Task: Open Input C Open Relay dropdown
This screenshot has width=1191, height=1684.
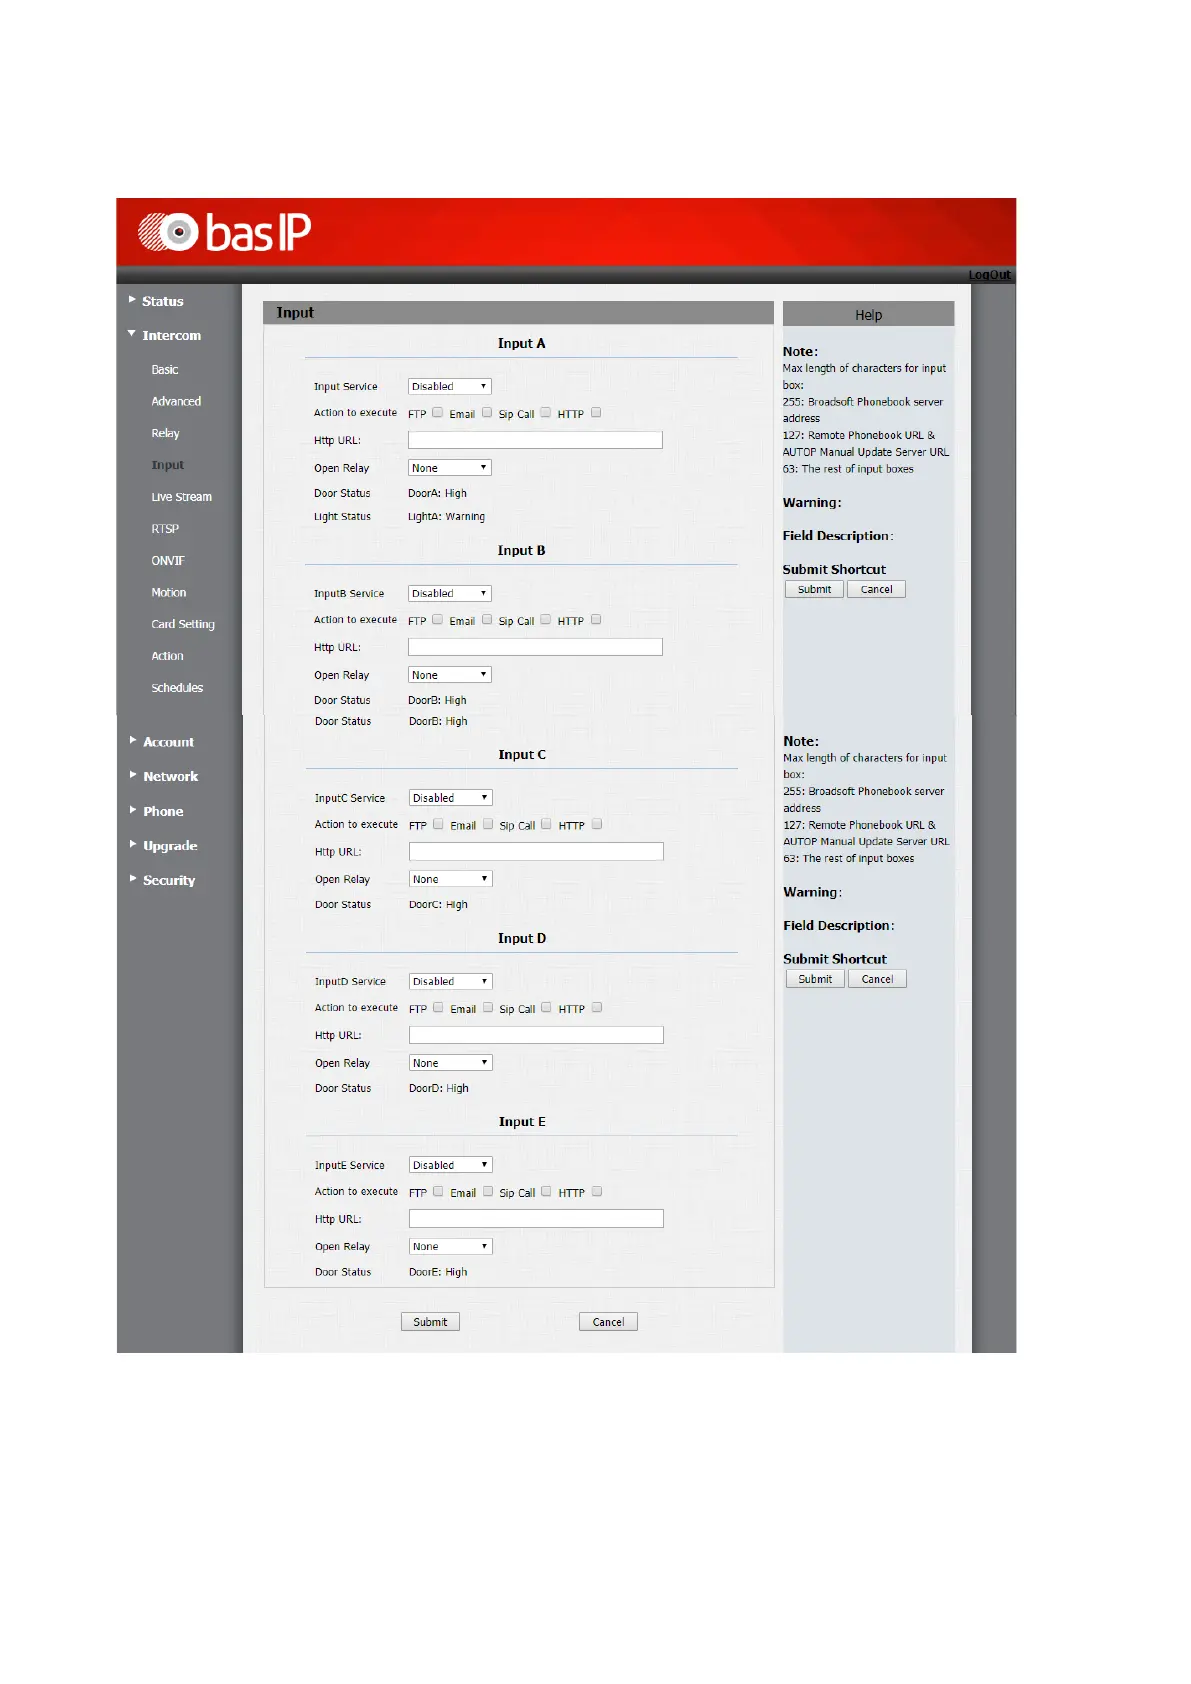Action: point(451,879)
